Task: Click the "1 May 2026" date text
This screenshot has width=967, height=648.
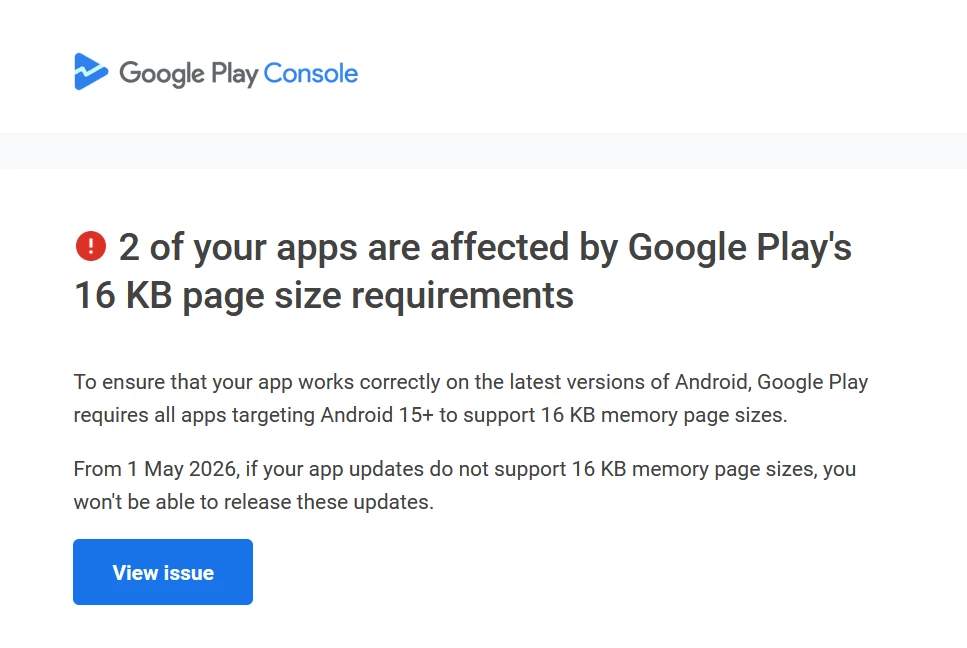Action: pos(183,469)
